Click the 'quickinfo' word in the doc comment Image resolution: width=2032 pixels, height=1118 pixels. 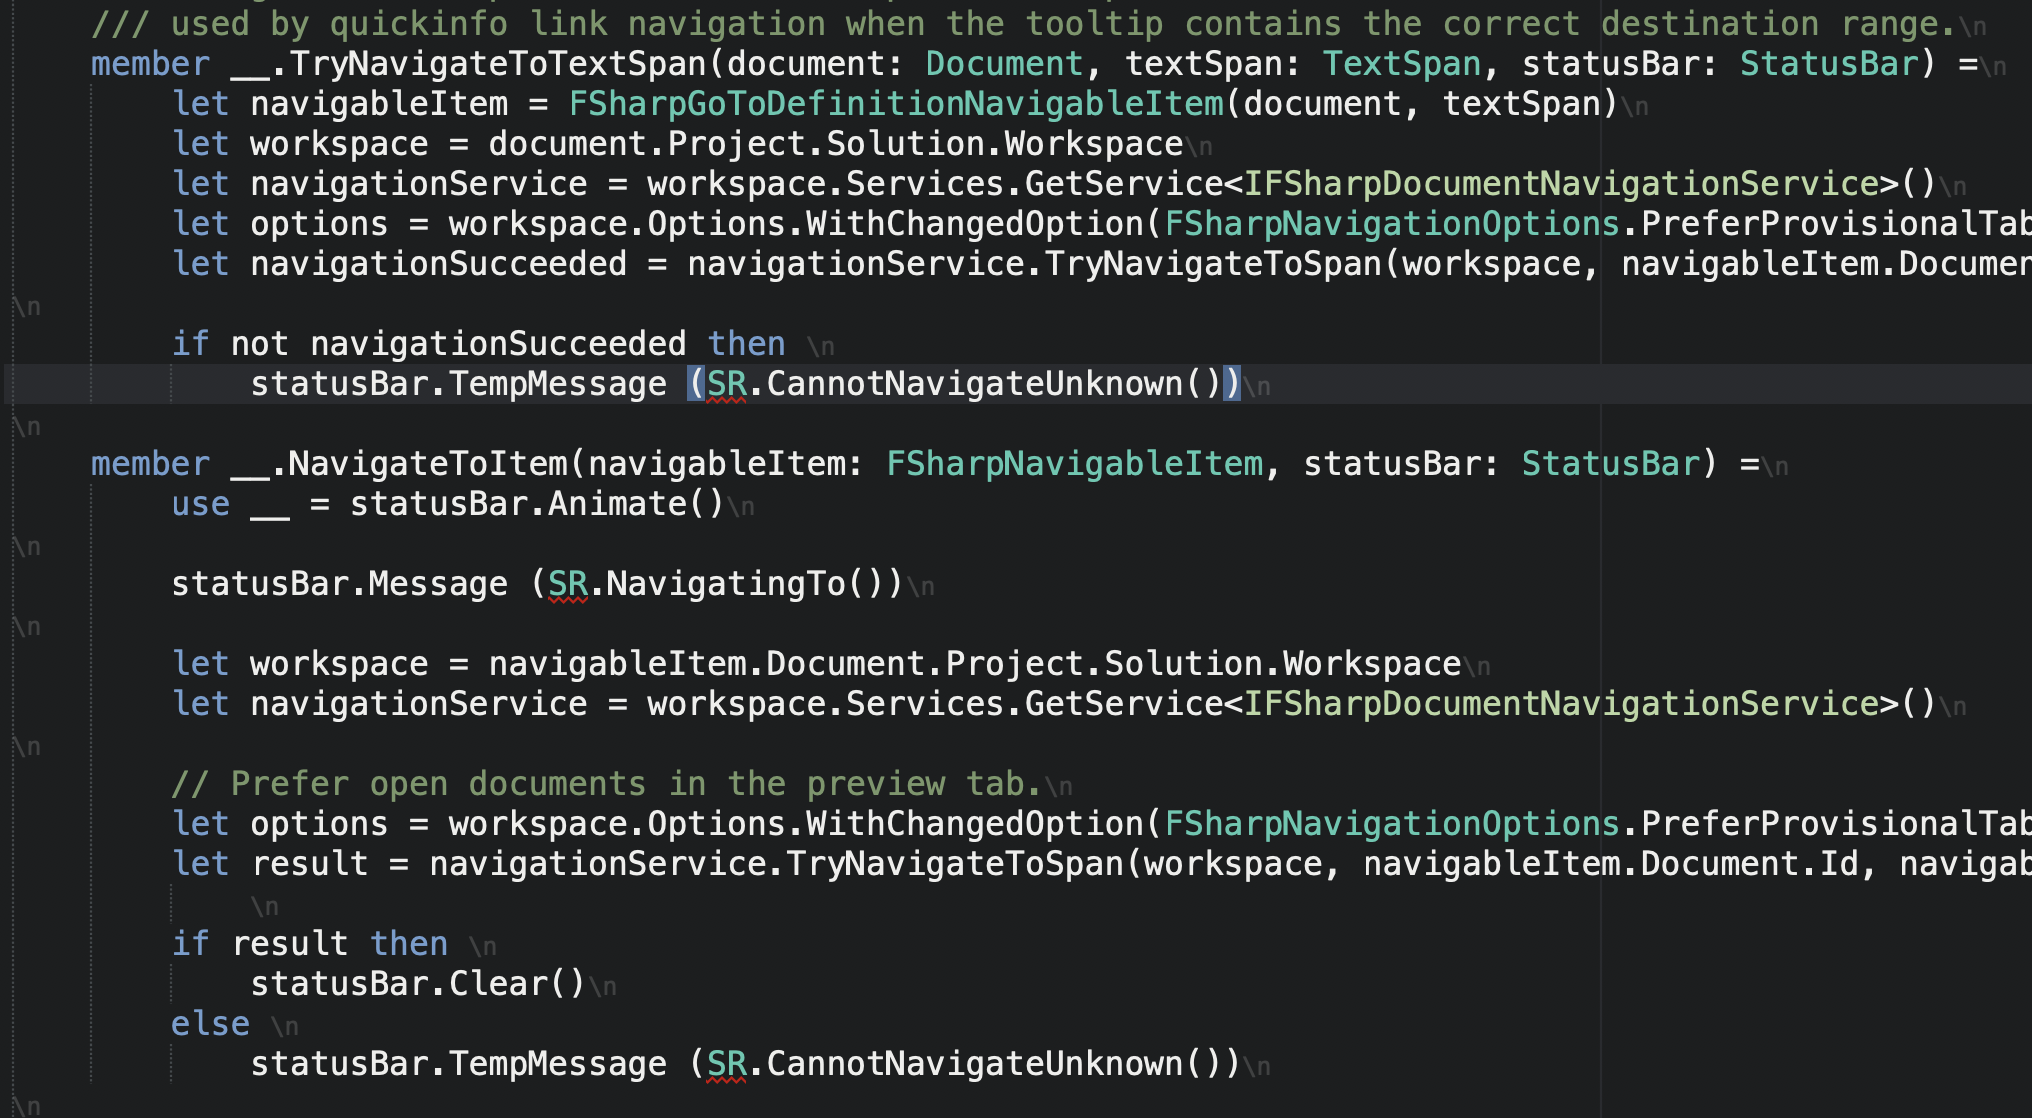point(418,24)
